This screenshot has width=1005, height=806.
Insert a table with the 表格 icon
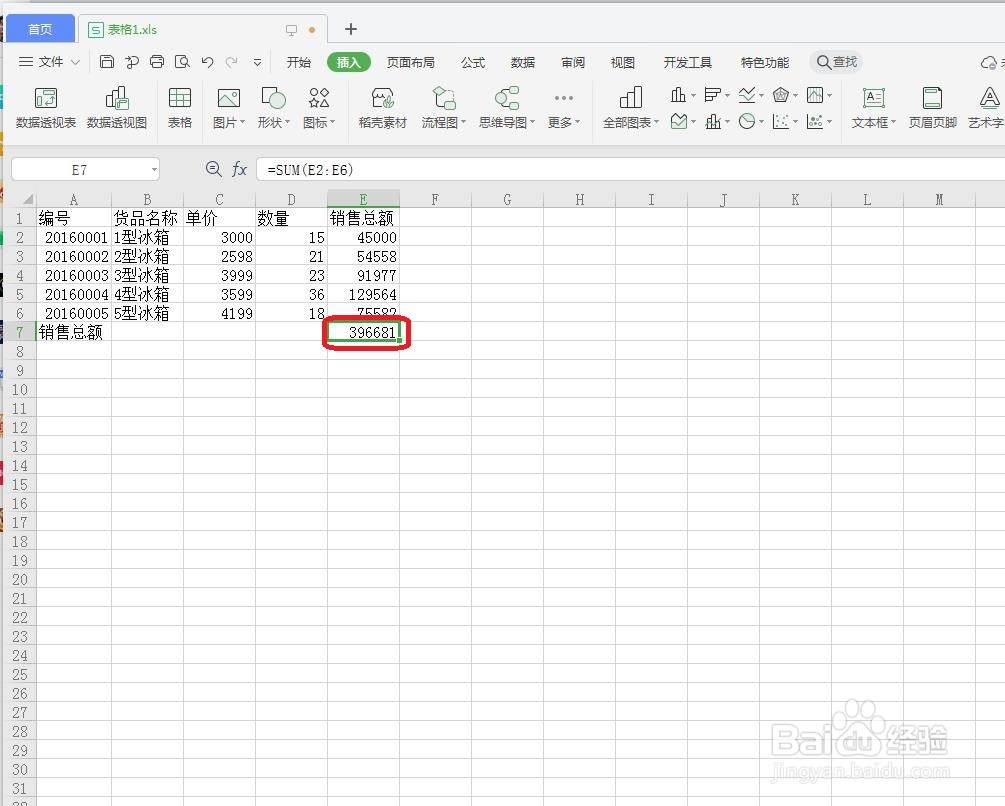pyautogui.click(x=179, y=107)
